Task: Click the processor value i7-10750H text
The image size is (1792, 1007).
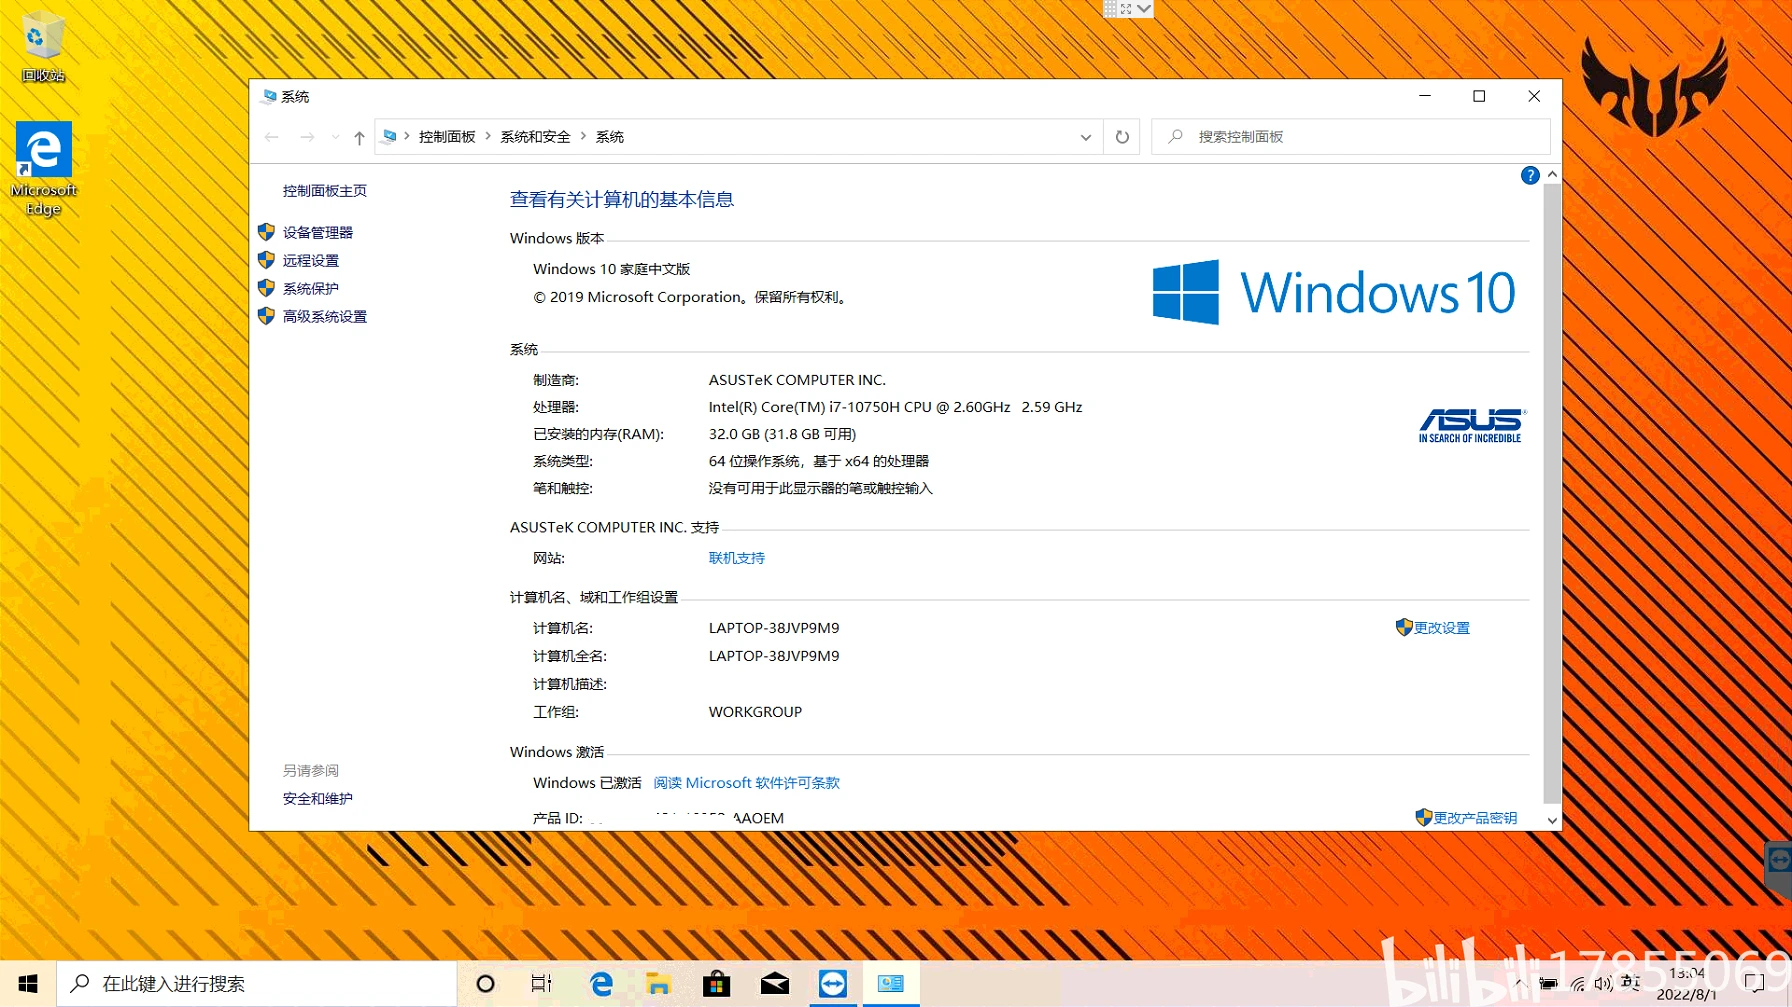Action: (895, 407)
